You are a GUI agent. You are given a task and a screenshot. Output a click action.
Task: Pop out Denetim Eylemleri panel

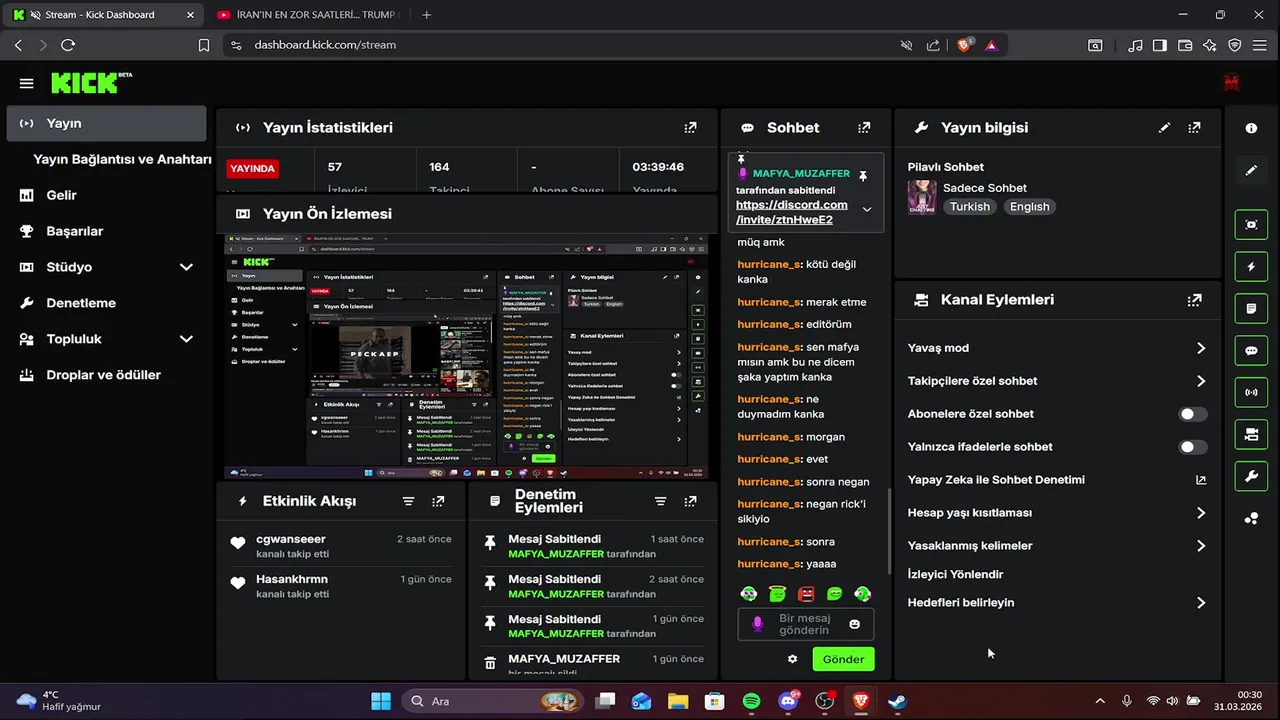[690, 501]
